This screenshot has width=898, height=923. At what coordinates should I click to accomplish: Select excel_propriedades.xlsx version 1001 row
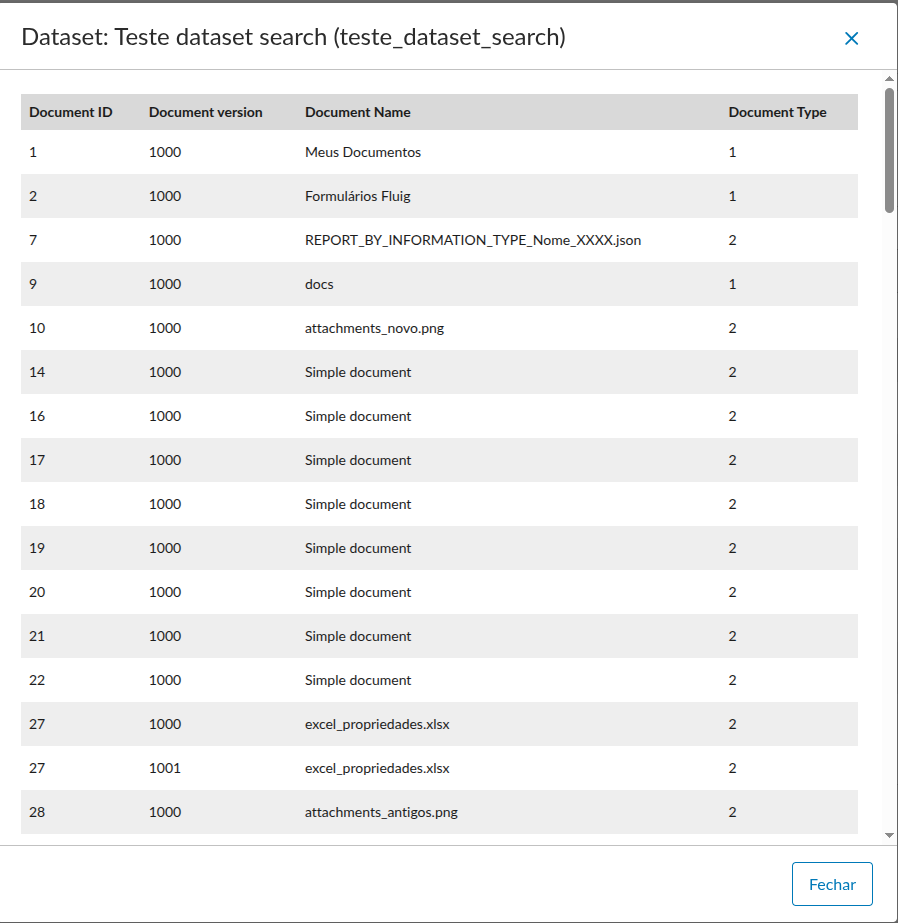(x=377, y=768)
